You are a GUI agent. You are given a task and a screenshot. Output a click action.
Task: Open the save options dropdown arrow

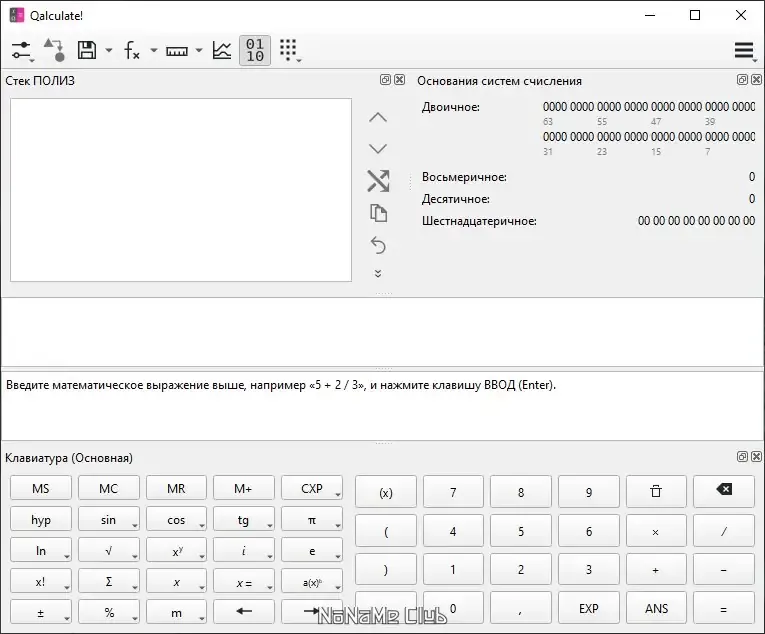[x=109, y=50]
